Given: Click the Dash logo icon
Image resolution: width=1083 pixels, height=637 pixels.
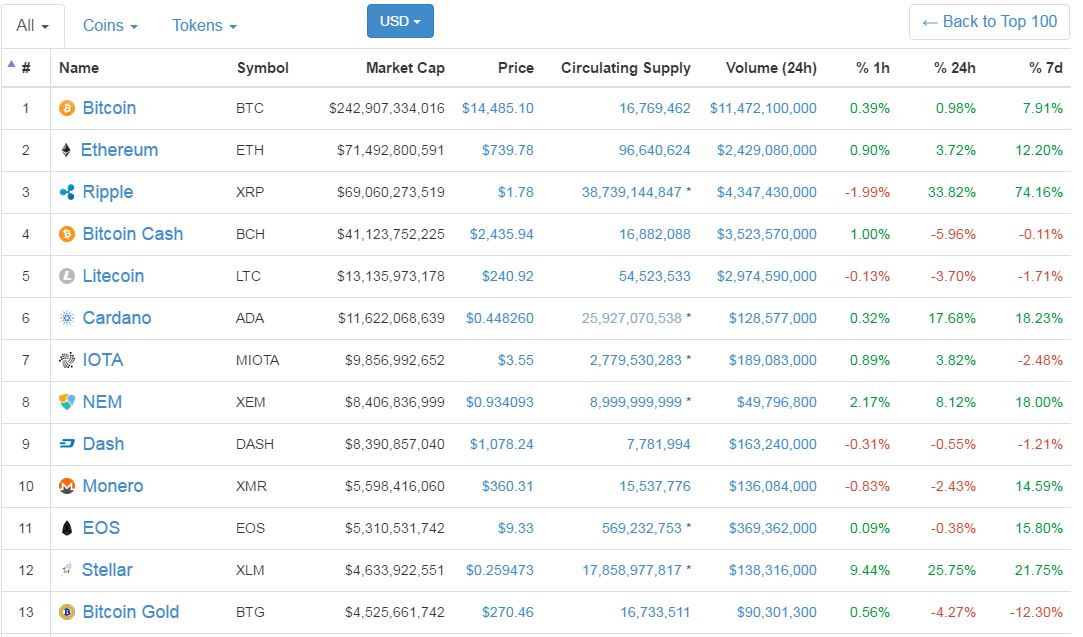Looking at the screenshot, I should (x=67, y=444).
